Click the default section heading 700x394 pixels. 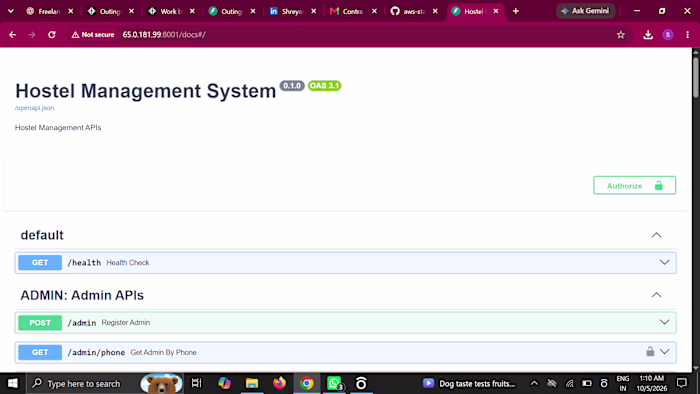[42, 235]
